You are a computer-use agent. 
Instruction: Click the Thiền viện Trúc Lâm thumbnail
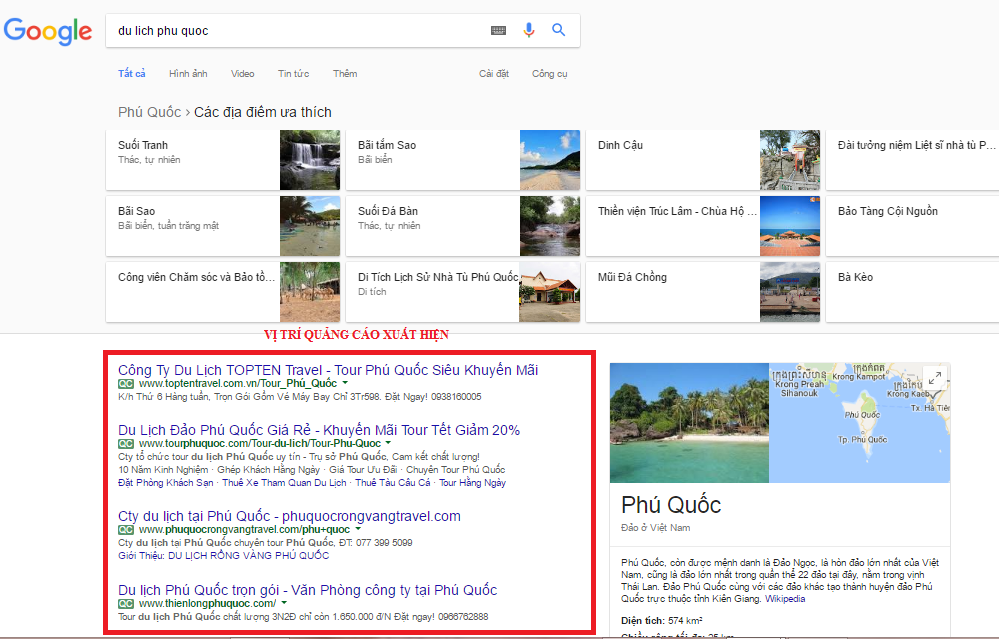790,226
